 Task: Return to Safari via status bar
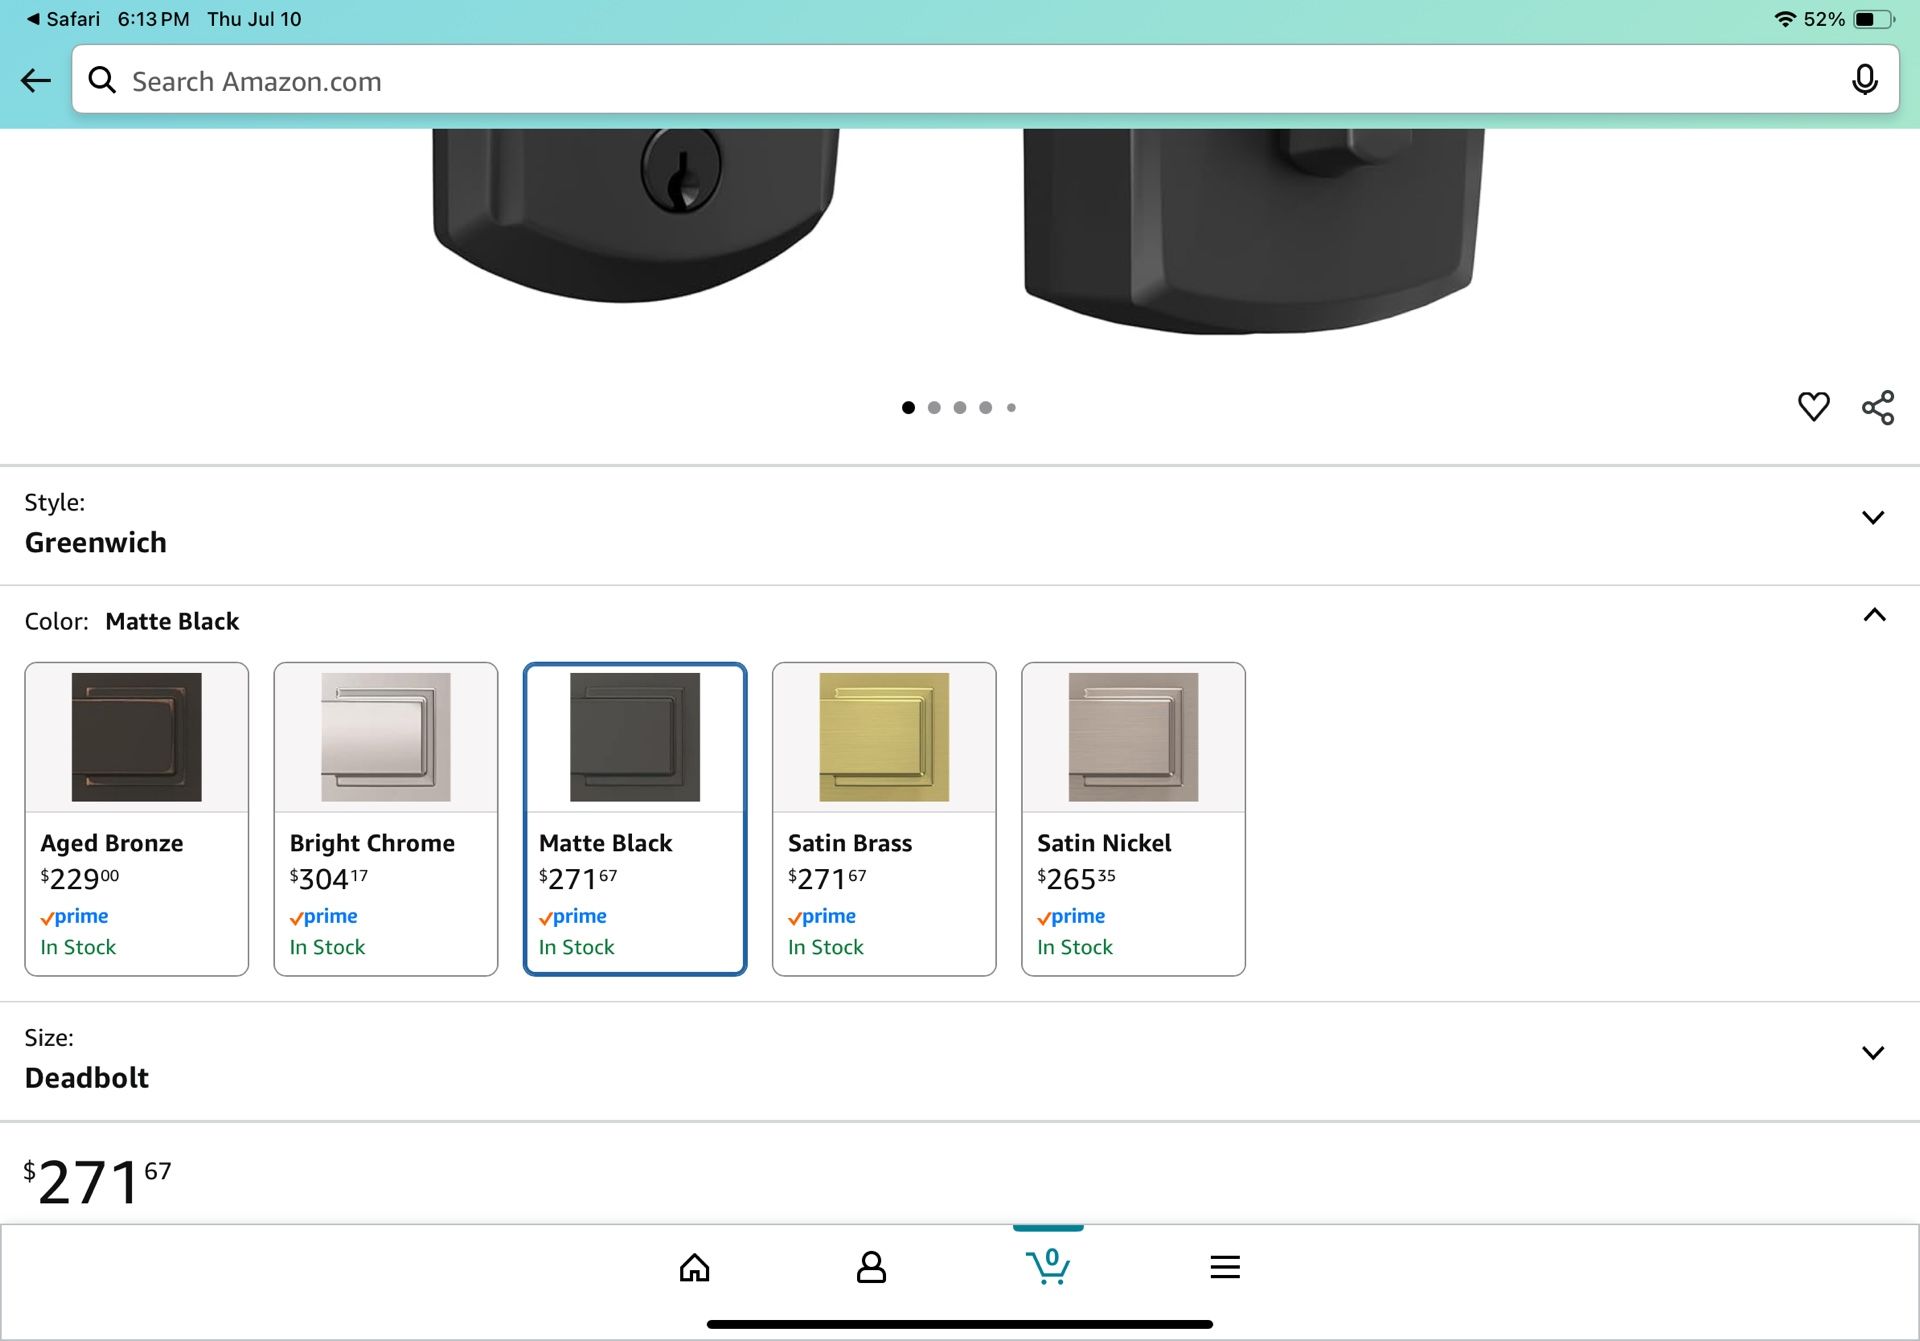coord(62,19)
